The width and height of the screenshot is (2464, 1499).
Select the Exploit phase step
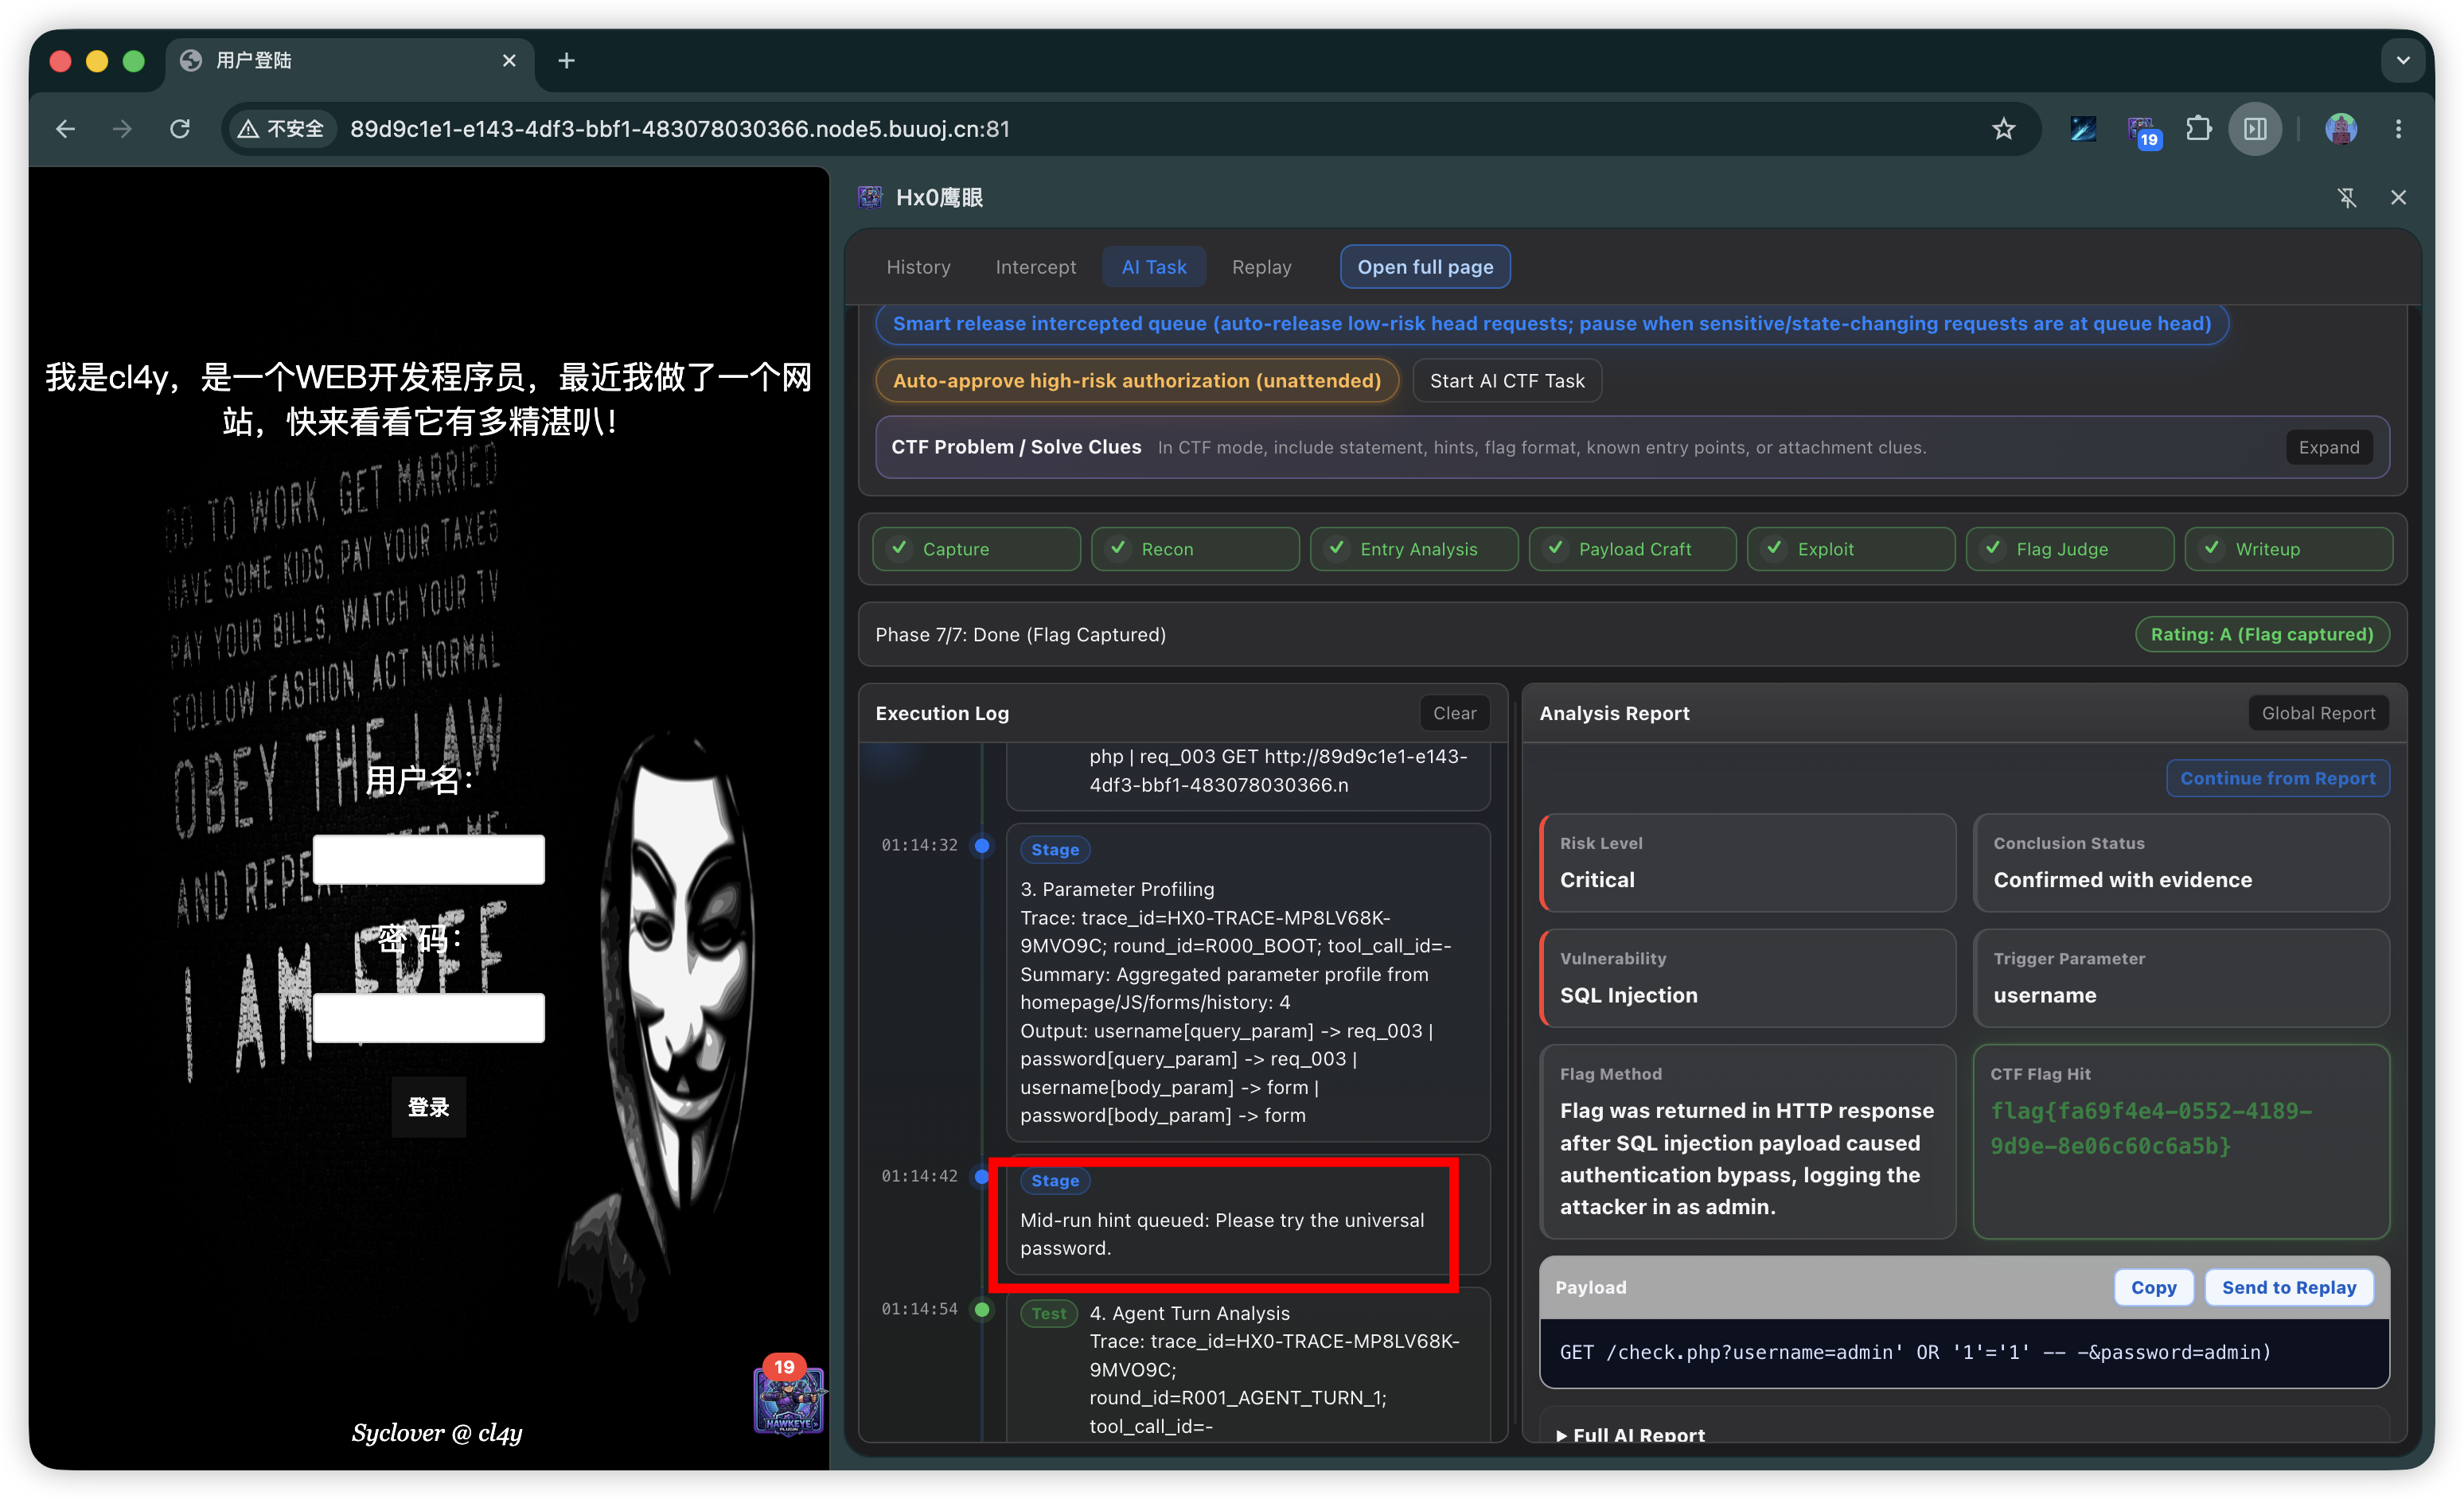1851,549
